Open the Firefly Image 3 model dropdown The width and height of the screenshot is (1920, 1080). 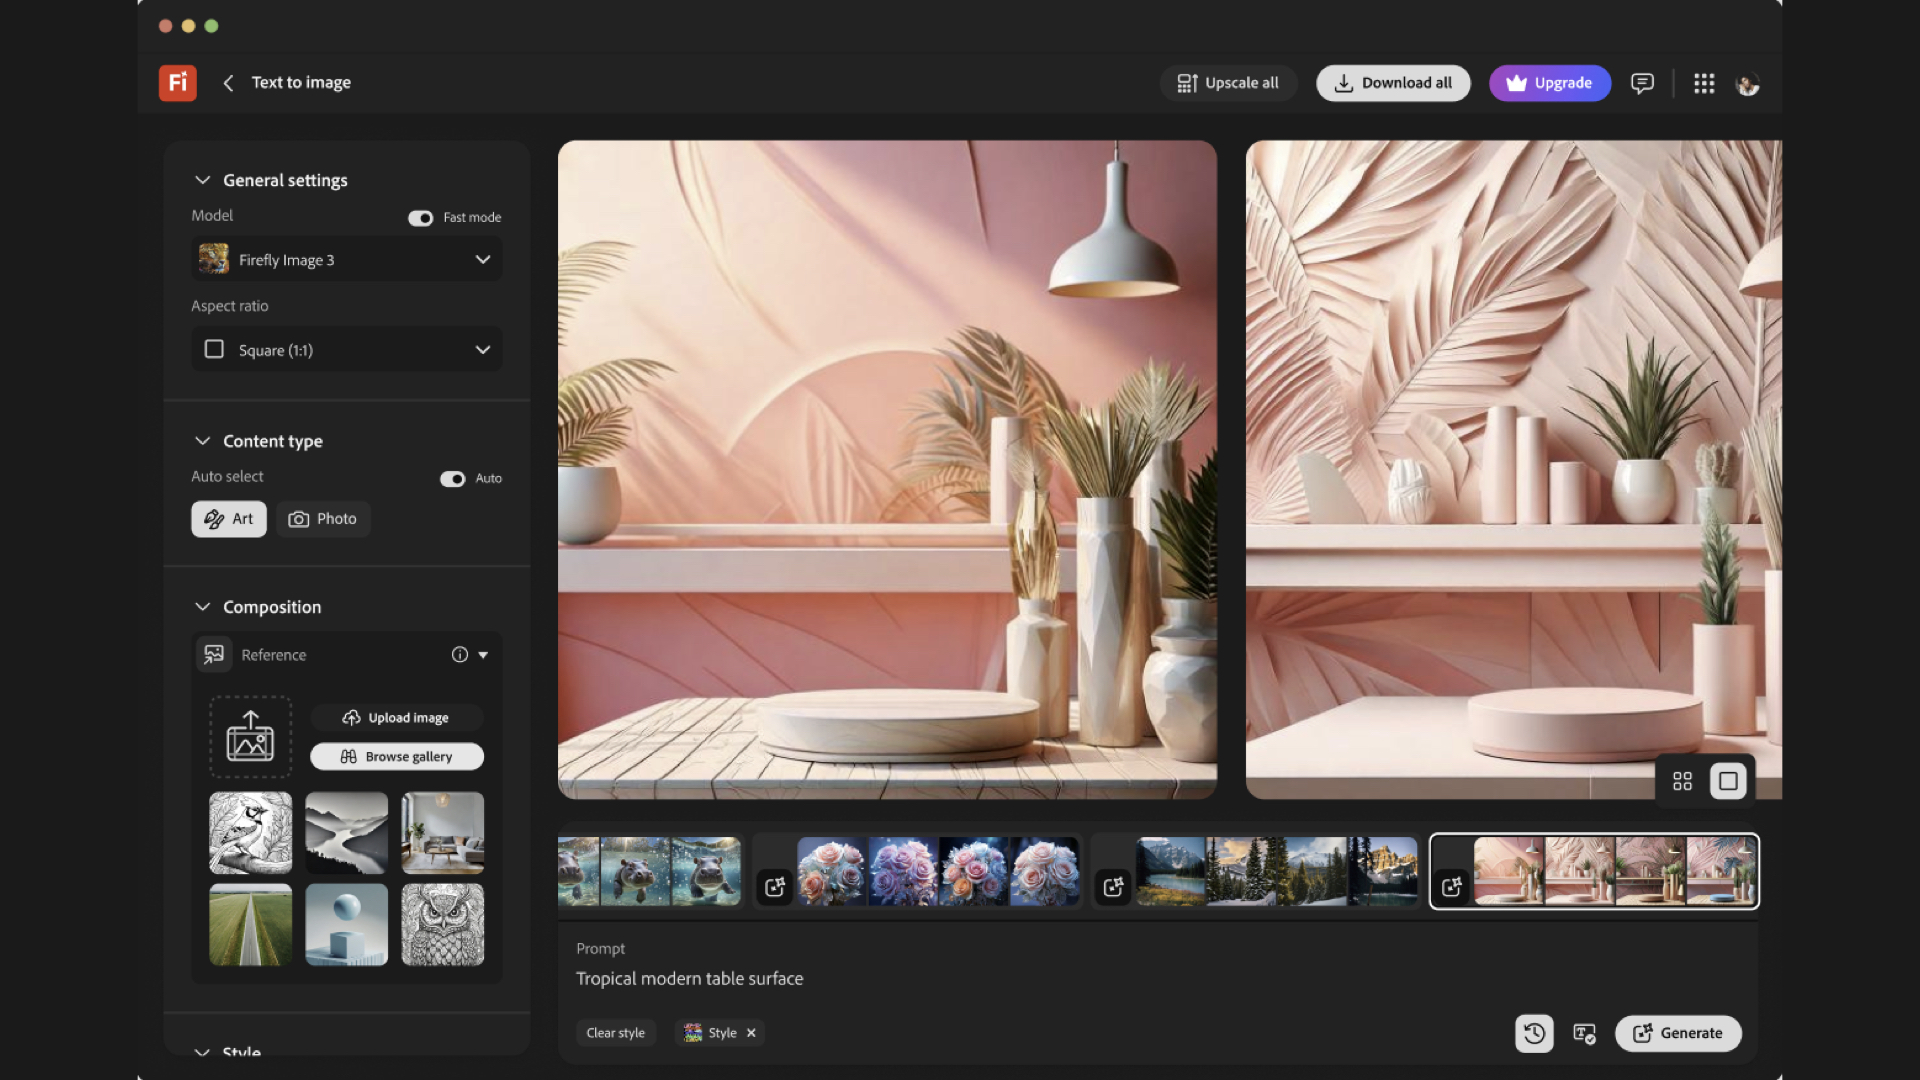[x=347, y=260]
